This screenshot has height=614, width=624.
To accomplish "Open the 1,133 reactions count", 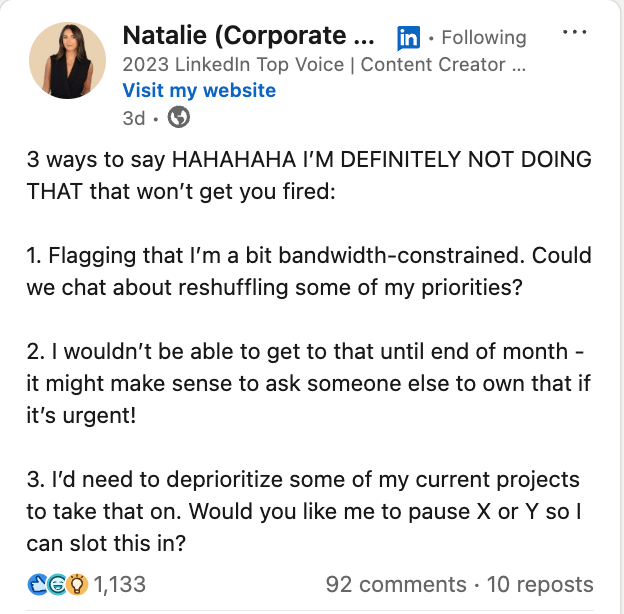I will (x=119, y=585).
